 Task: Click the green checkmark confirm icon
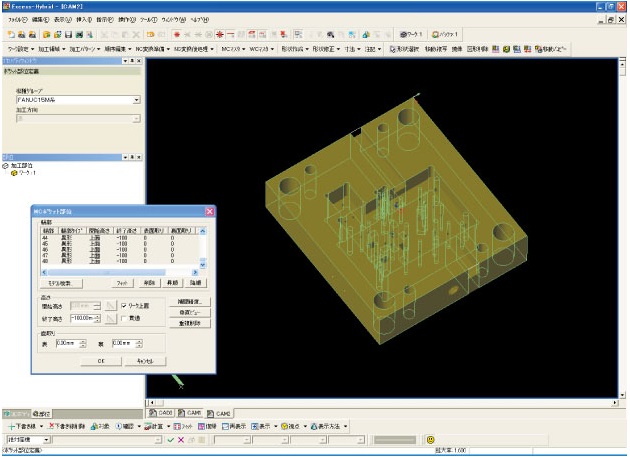point(171,439)
